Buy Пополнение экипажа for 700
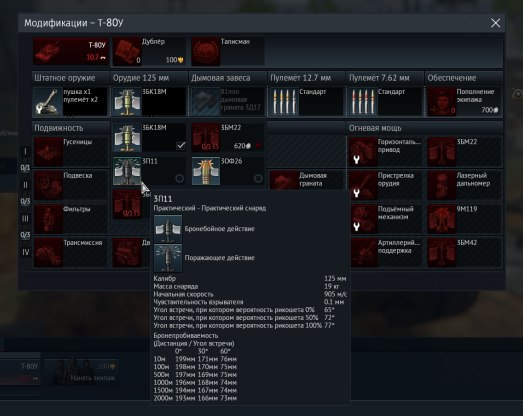 [464, 102]
